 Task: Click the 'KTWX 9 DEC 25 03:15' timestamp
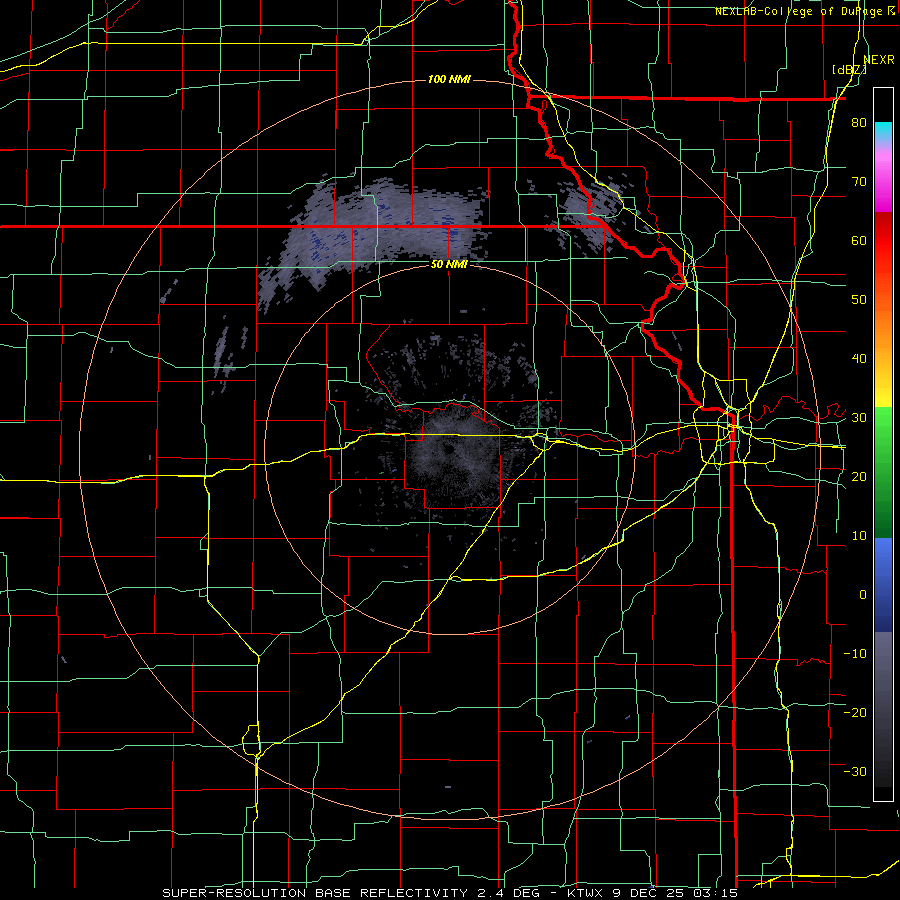[653, 893]
